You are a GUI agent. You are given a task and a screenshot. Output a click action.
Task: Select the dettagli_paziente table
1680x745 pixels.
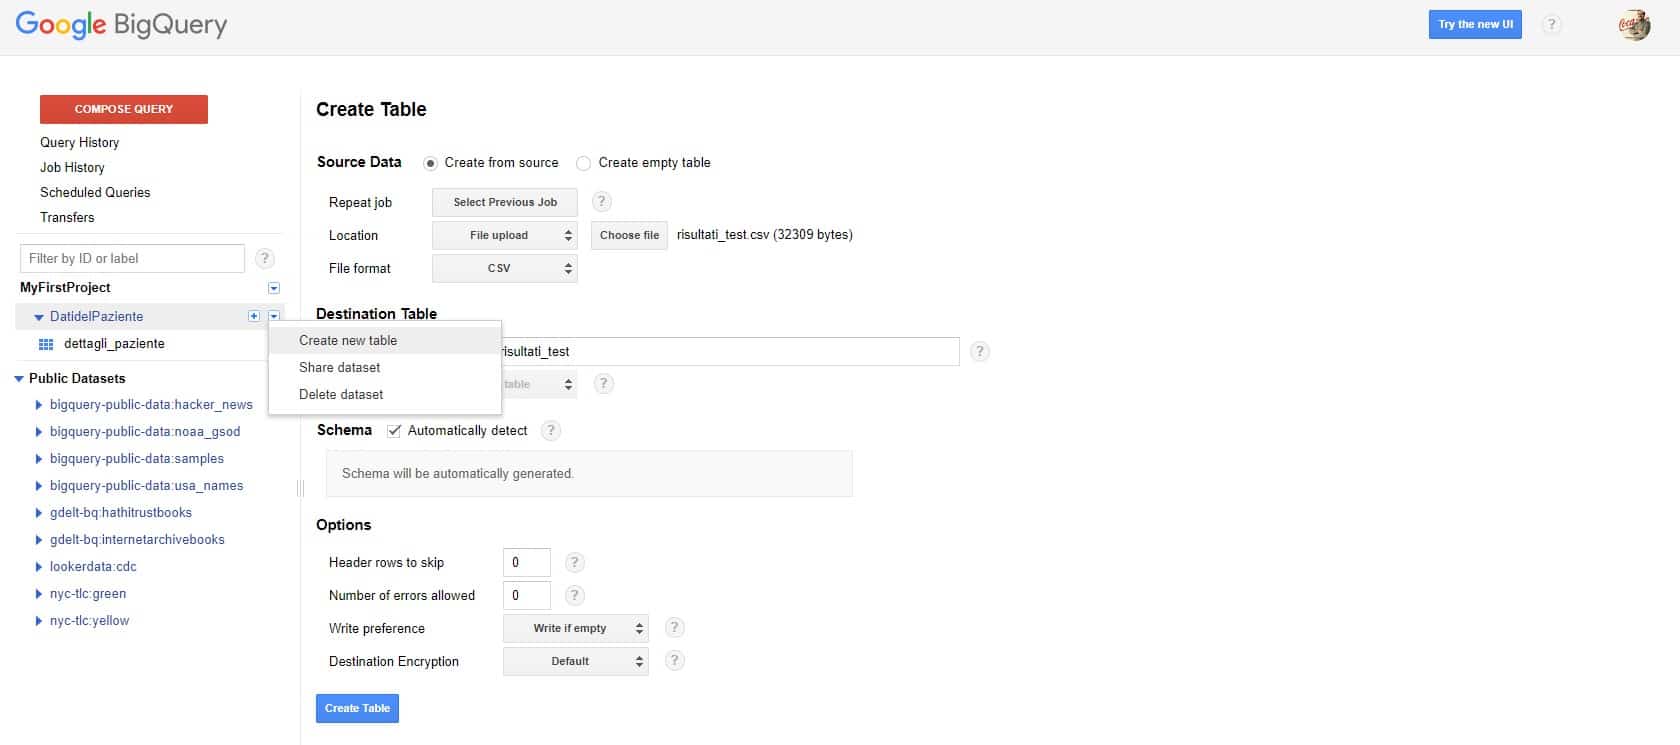click(114, 344)
